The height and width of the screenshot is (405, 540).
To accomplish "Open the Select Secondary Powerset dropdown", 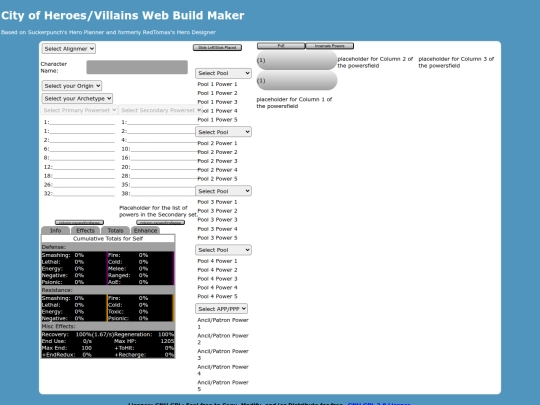I will point(161,110).
